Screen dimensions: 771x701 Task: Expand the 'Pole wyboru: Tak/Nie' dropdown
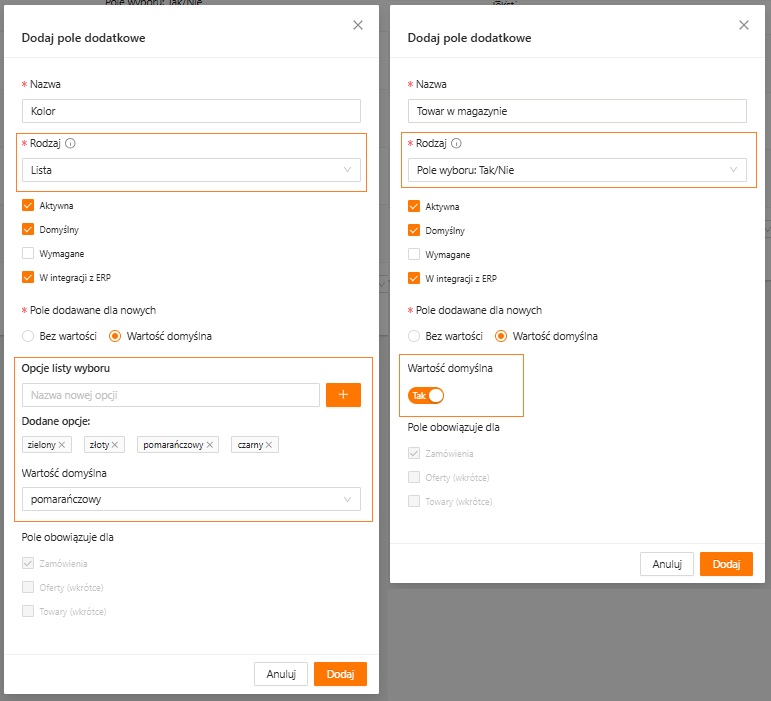(x=576, y=171)
